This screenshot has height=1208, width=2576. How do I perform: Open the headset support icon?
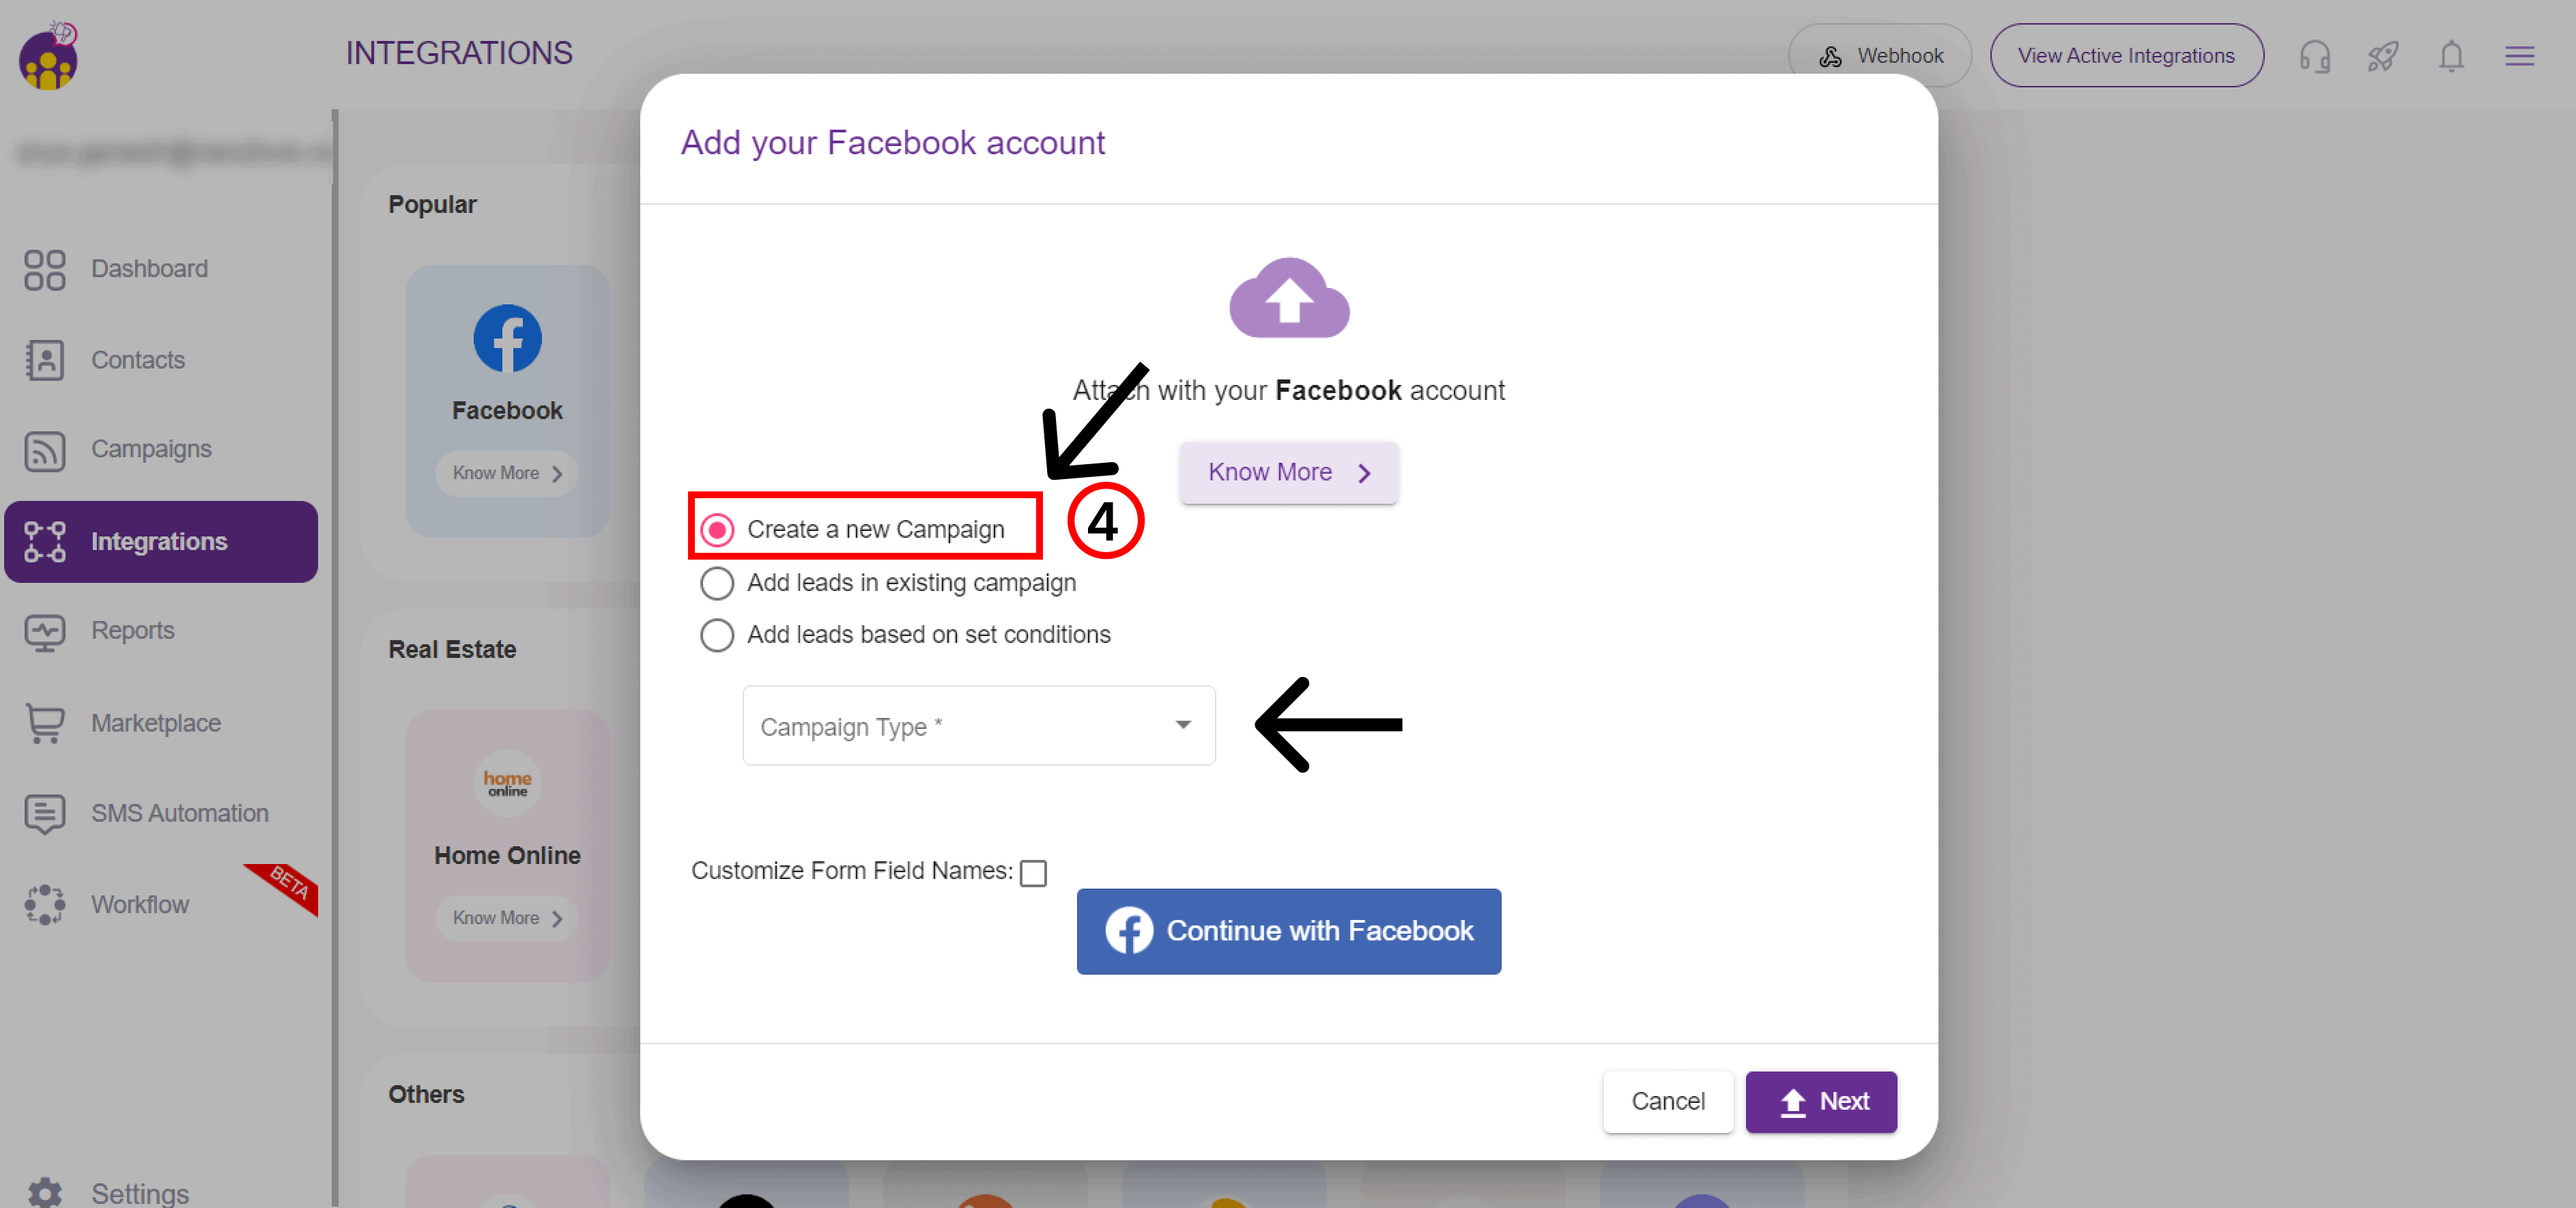tap(2315, 56)
